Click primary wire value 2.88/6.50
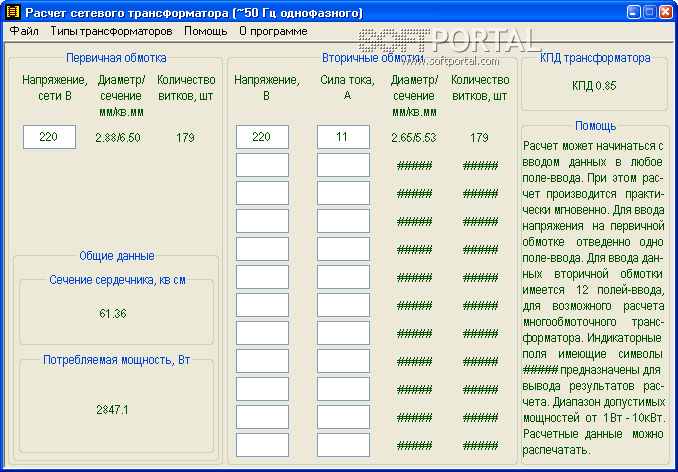Screen dimensions: 678x472 (x=118, y=138)
